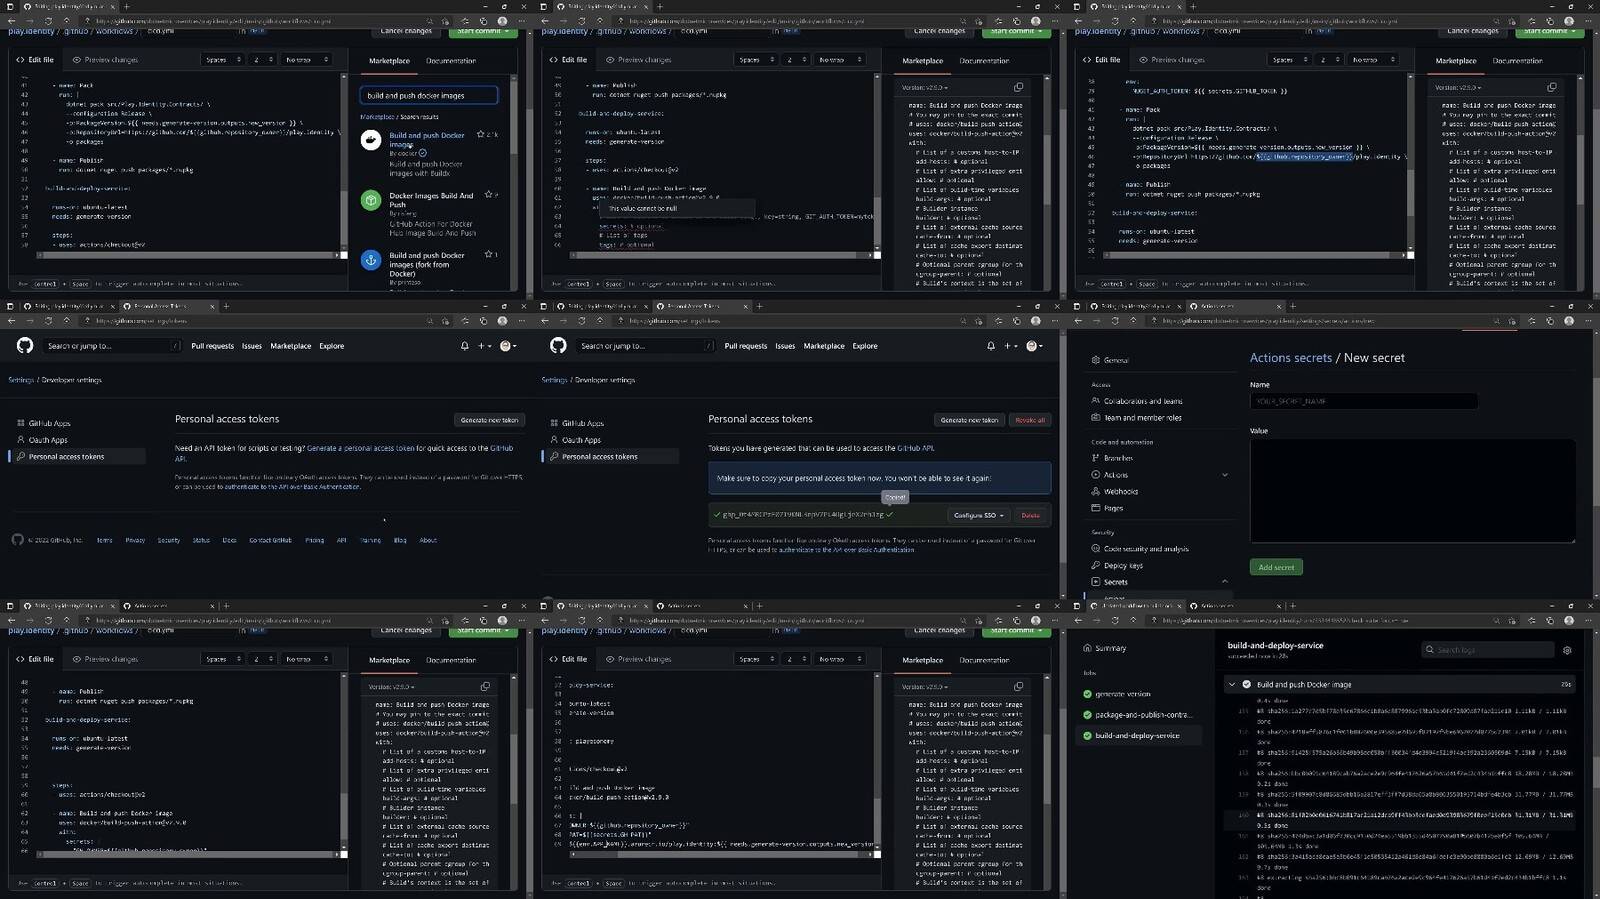The image size is (1600, 899).
Task: Delete the generated ghp token
Action: [x=1030, y=515]
